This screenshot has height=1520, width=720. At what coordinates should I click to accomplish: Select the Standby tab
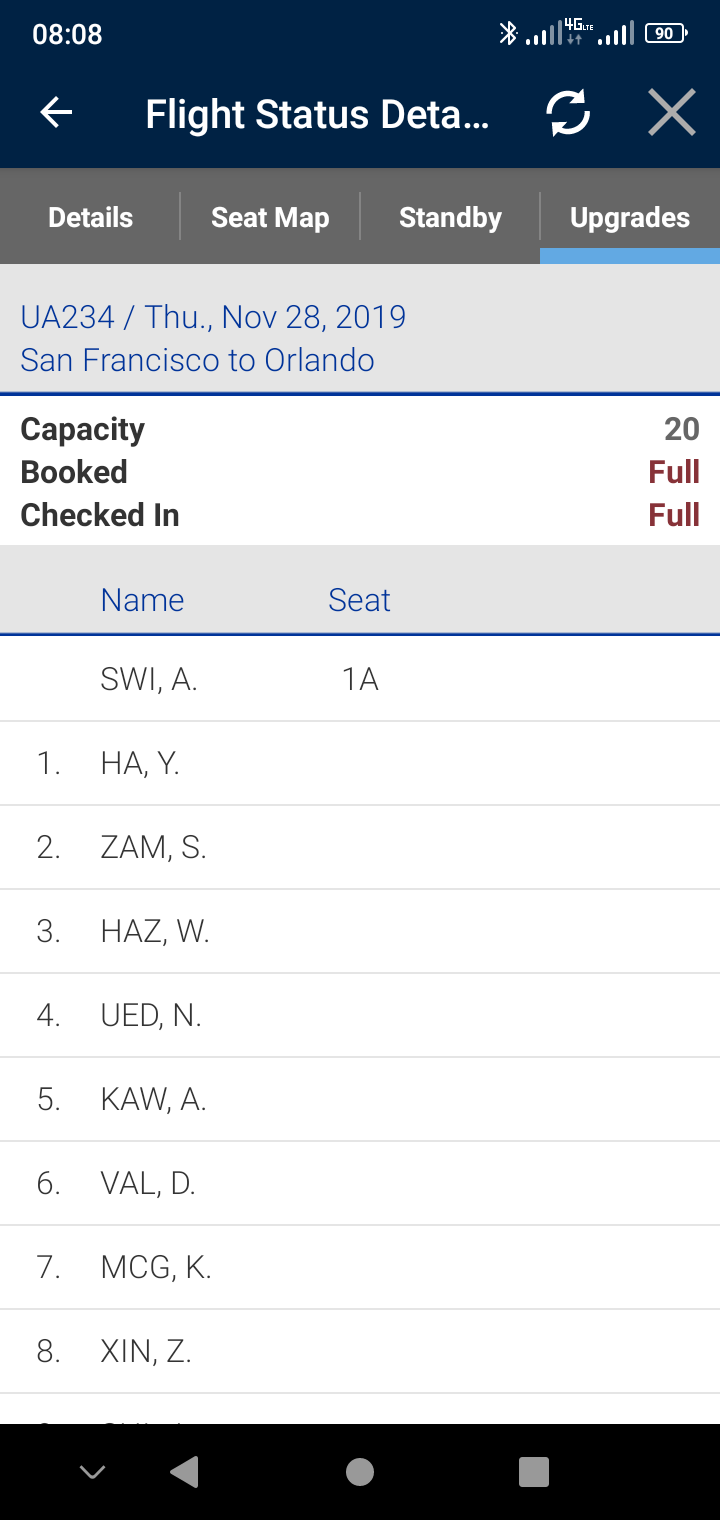coord(450,217)
